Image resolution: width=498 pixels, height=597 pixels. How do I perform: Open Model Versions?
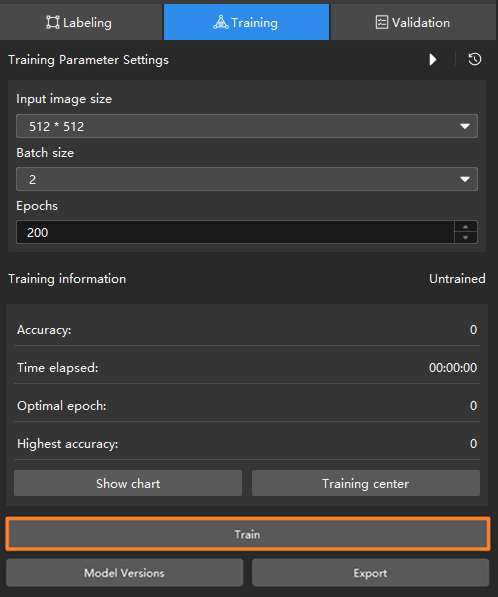pos(124,573)
